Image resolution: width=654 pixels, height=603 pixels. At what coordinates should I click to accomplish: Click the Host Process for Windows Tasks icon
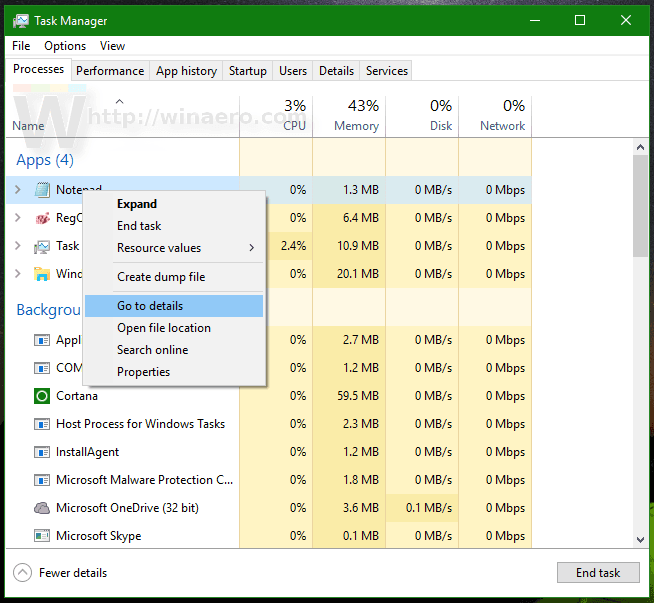point(42,424)
